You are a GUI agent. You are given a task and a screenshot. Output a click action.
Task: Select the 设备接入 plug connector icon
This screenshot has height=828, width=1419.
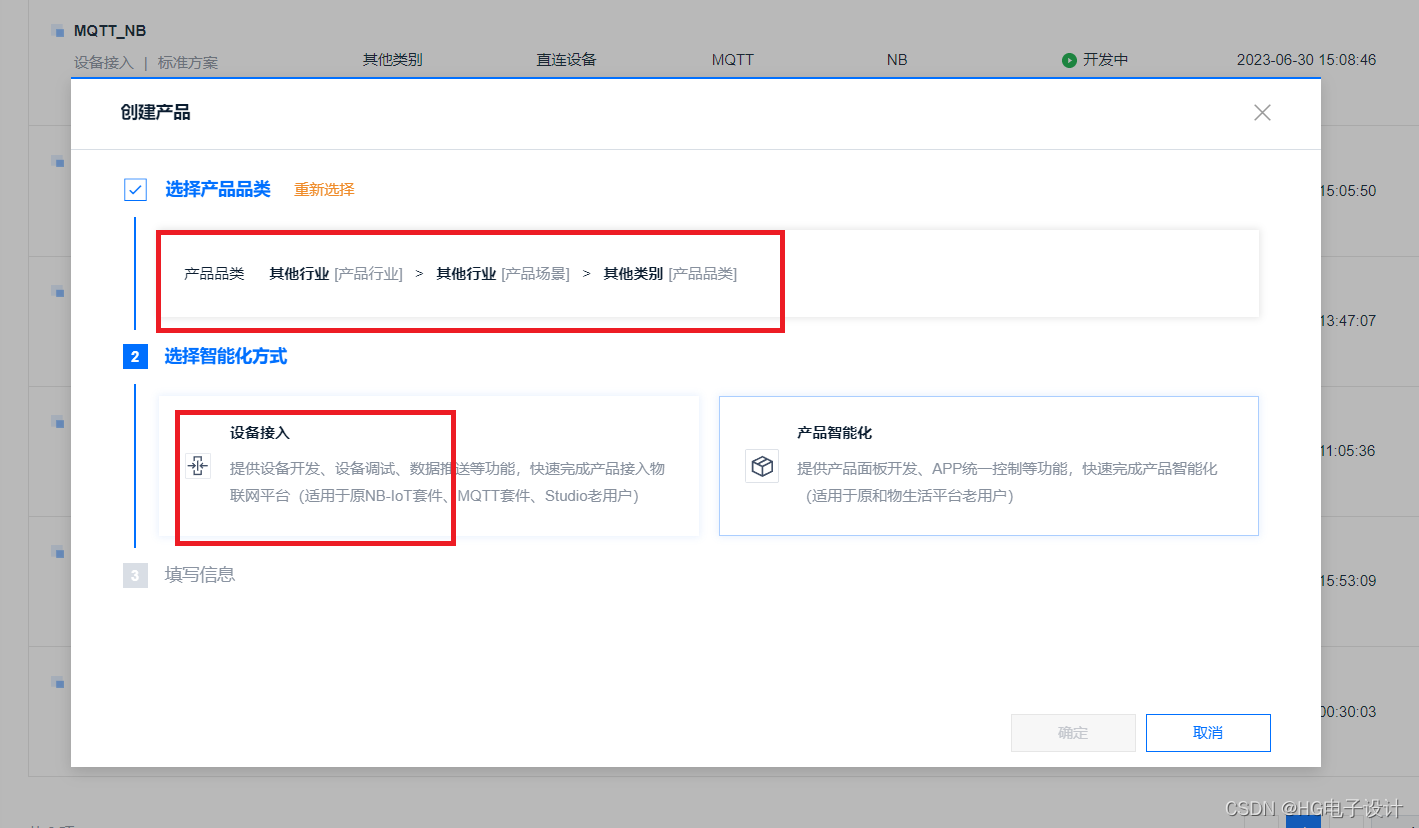point(198,466)
